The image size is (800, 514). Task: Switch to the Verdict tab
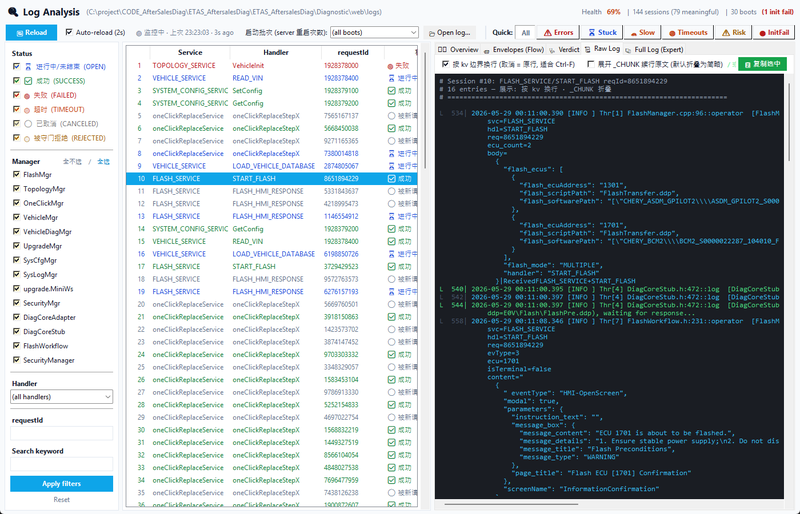[564, 50]
